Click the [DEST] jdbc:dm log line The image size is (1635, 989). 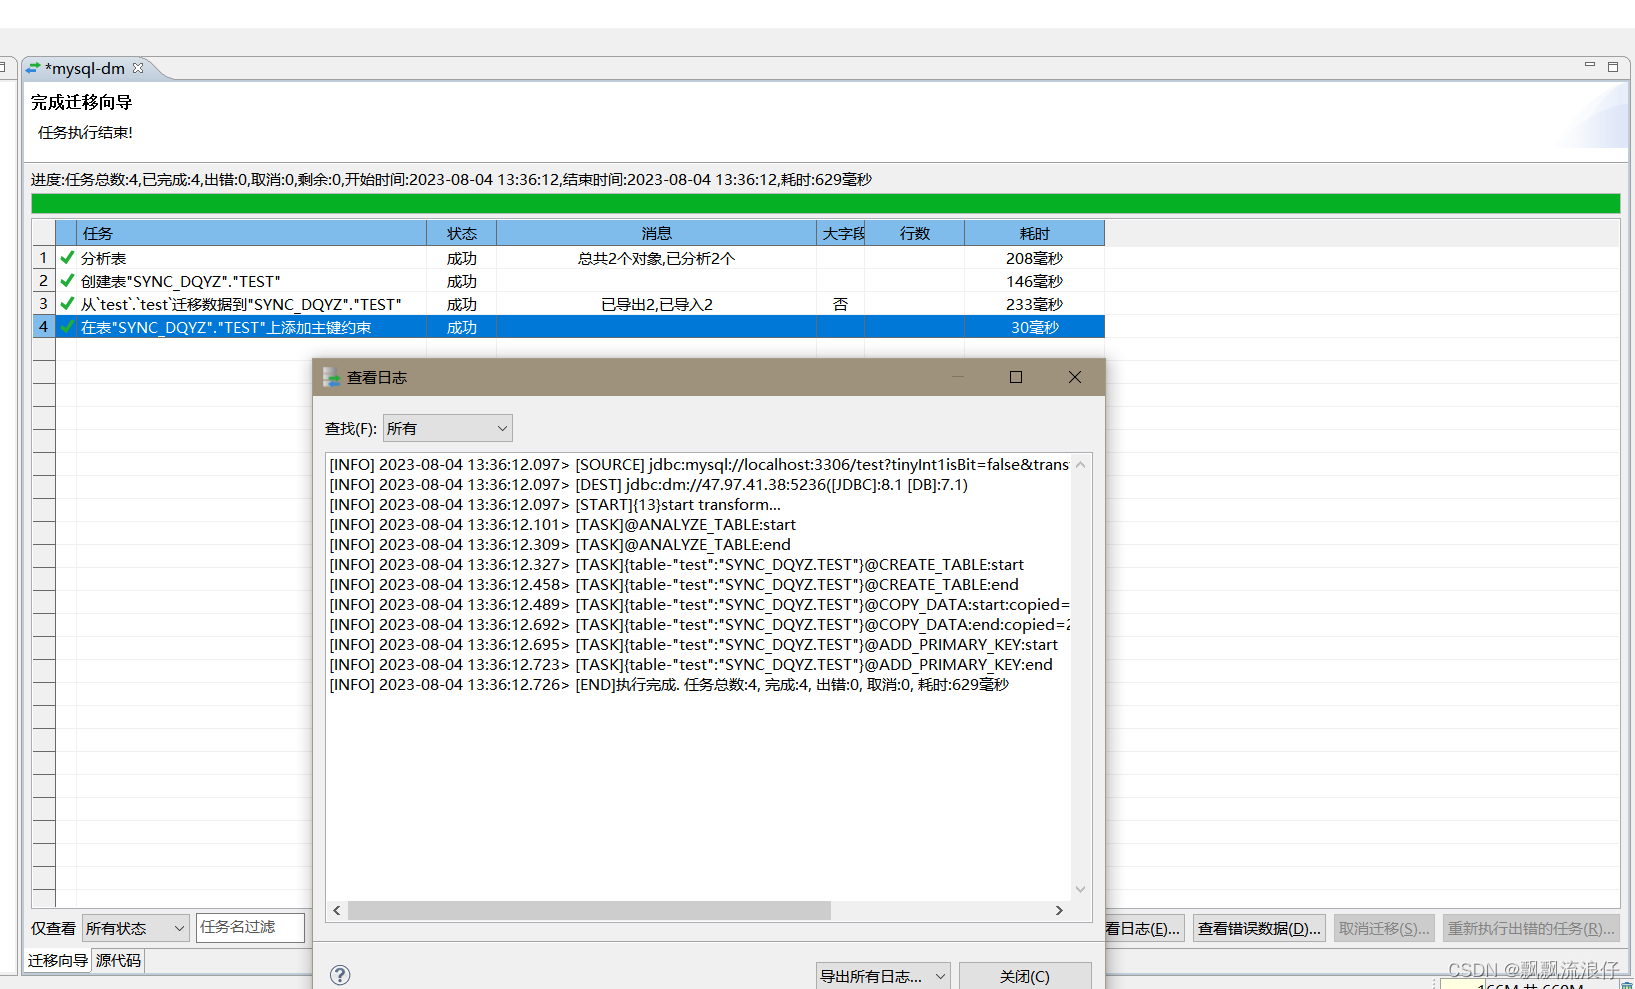click(x=648, y=484)
